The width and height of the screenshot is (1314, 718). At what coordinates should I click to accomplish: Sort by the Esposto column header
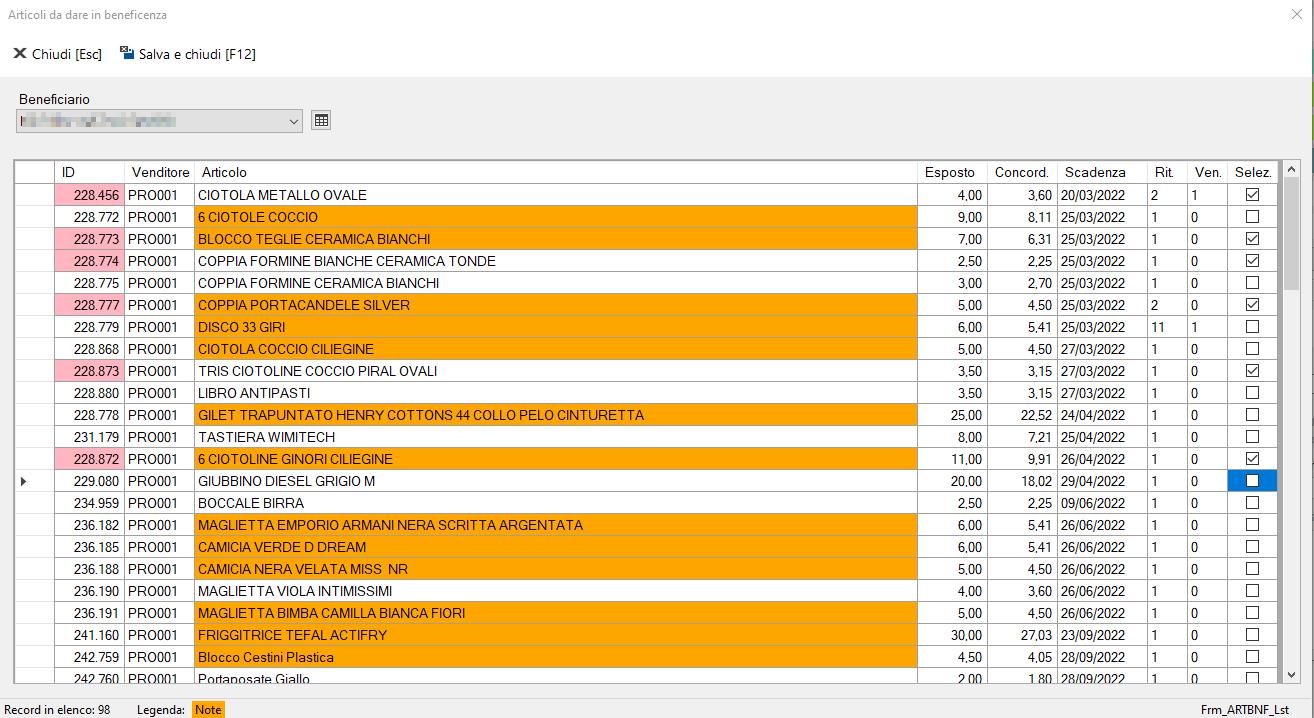click(x=952, y=172)
